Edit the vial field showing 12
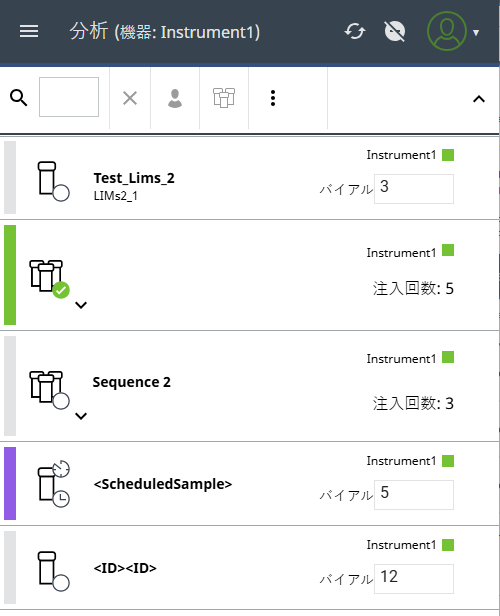This screenshot has height=616, width=500. pos(414,579)
